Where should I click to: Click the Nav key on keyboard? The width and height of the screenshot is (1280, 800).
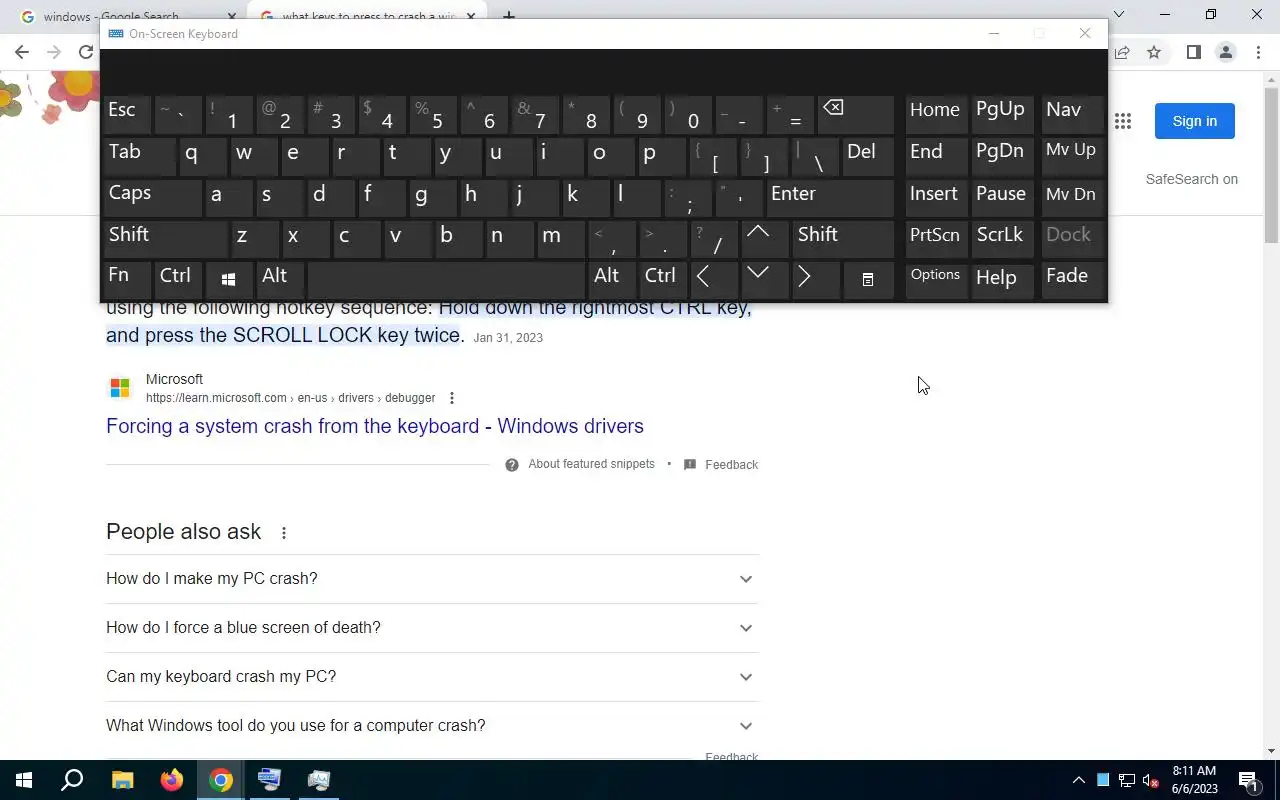[x=1071, y=115]
